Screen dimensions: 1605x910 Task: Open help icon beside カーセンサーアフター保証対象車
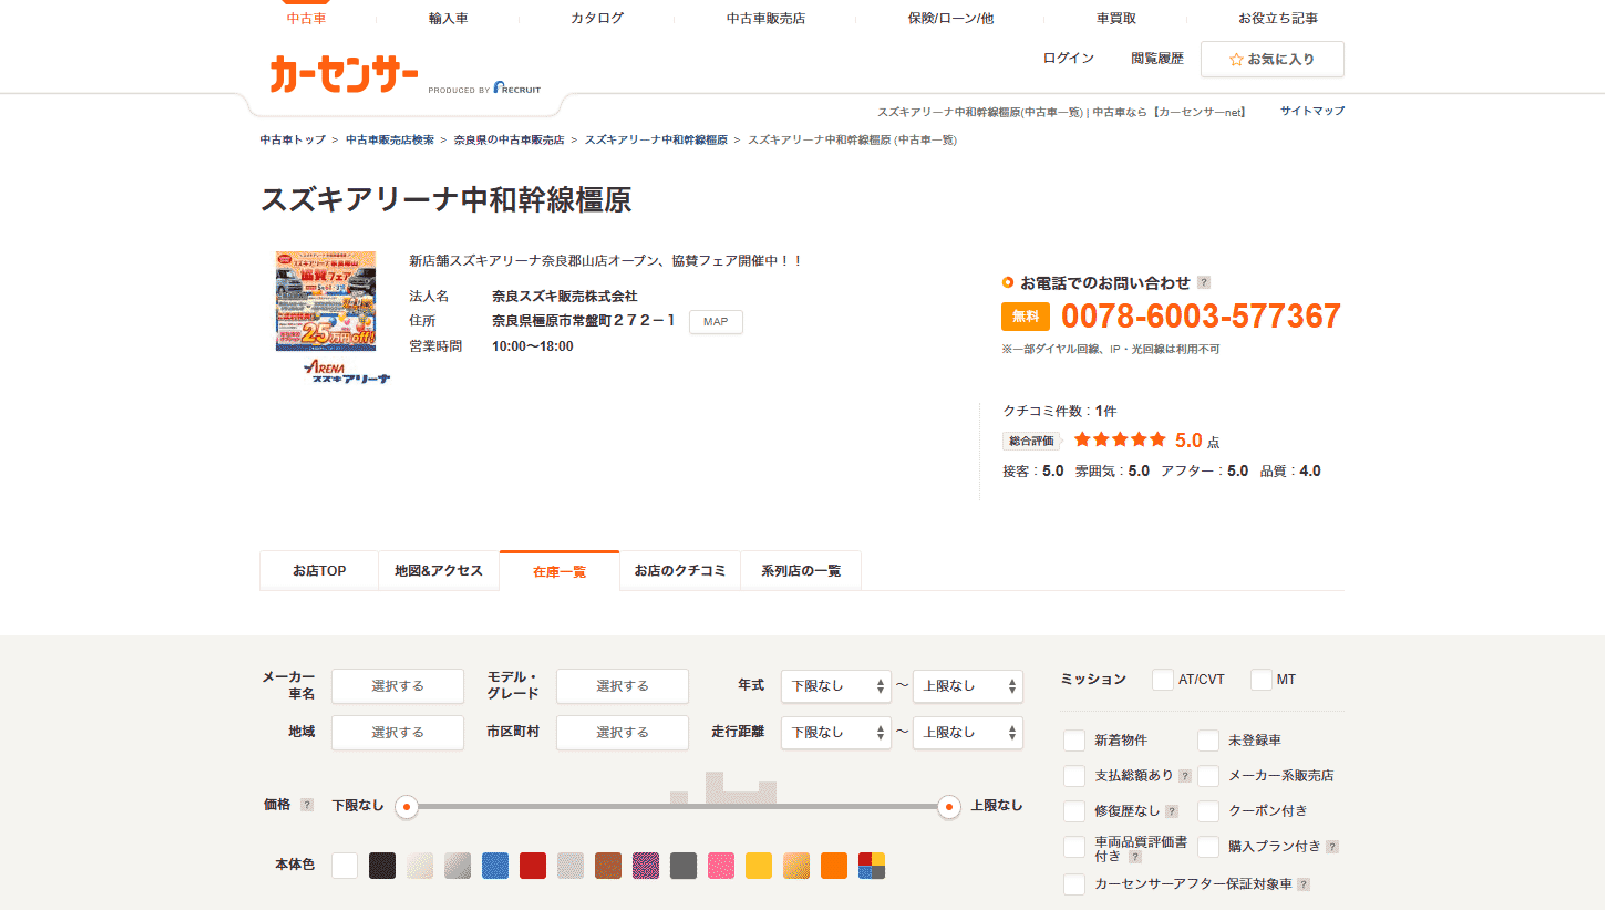click(x=1303, y=885)
